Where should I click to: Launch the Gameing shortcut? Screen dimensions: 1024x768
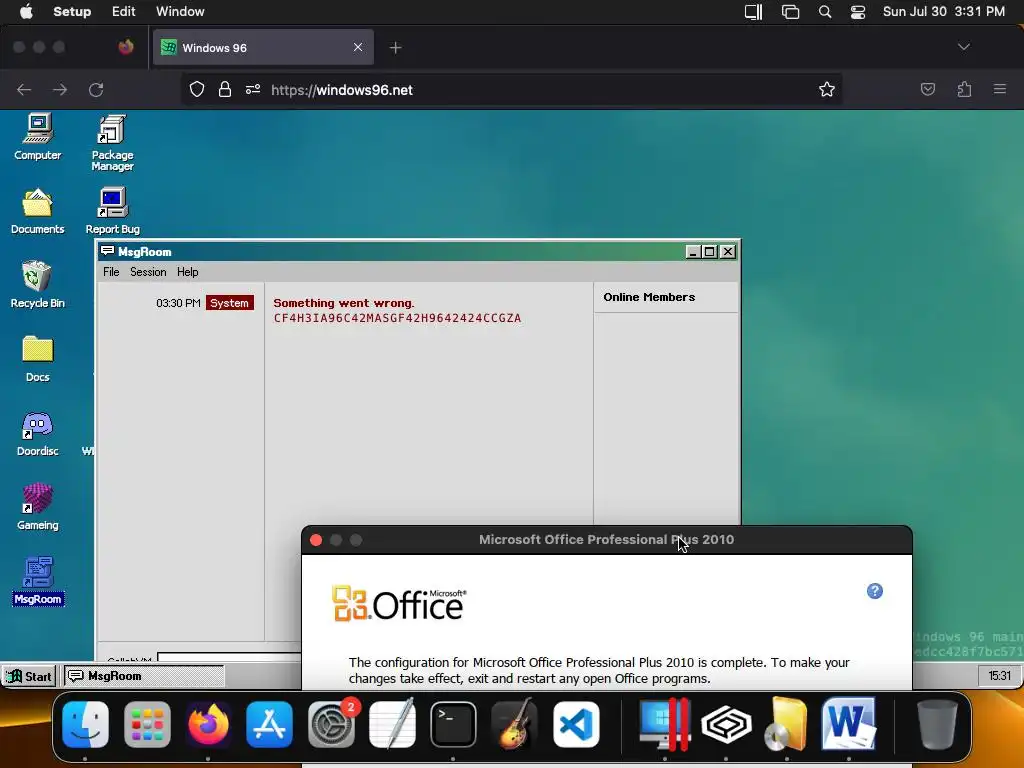coord(38,507)
